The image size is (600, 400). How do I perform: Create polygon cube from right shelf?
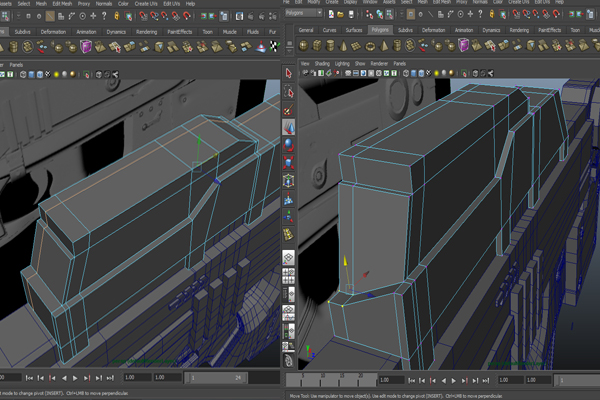point(317,46)
